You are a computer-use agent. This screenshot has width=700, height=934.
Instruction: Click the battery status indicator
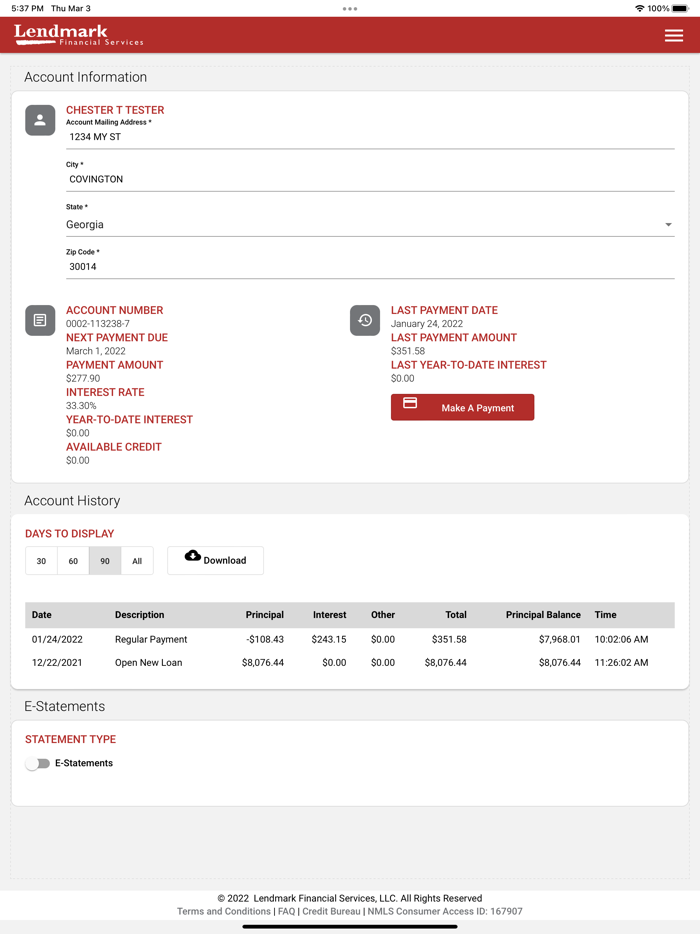[681, 8]
